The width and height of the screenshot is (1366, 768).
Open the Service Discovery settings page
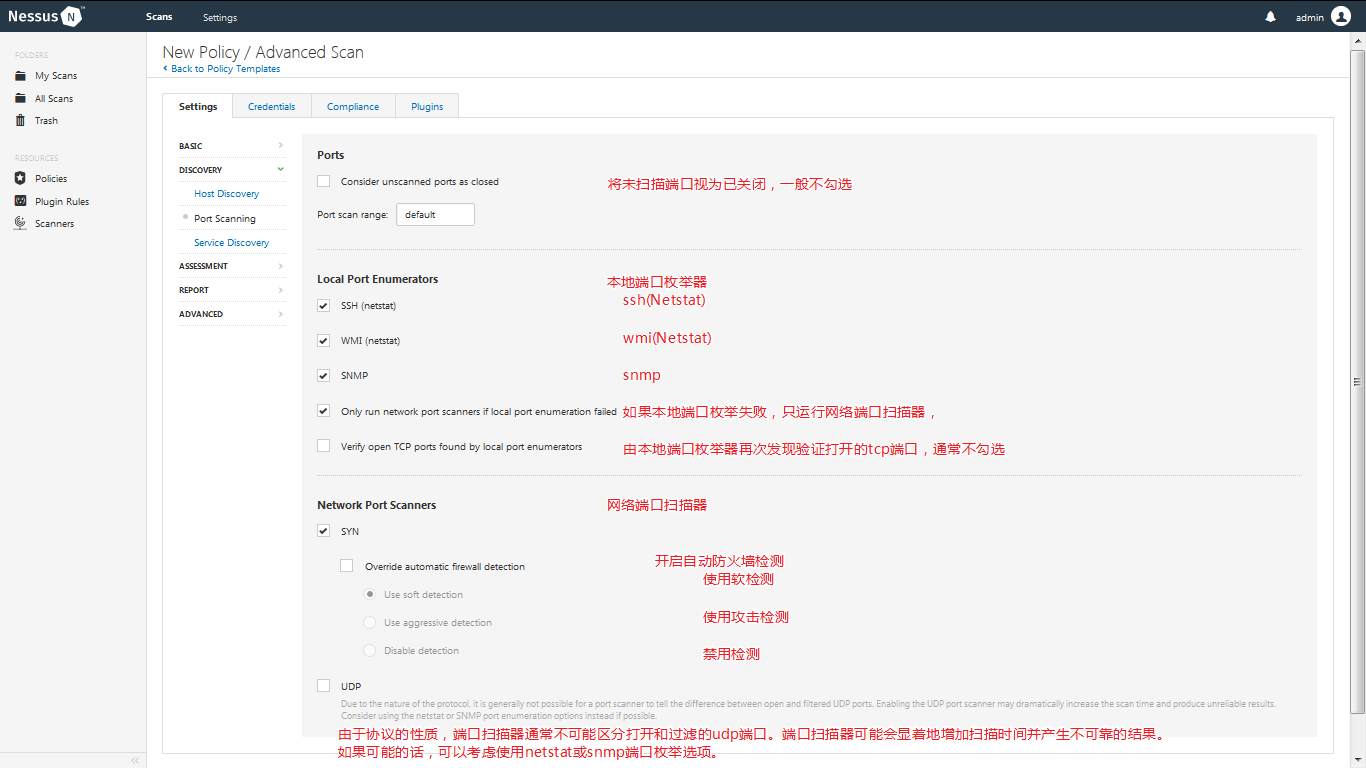coord(232,242)
